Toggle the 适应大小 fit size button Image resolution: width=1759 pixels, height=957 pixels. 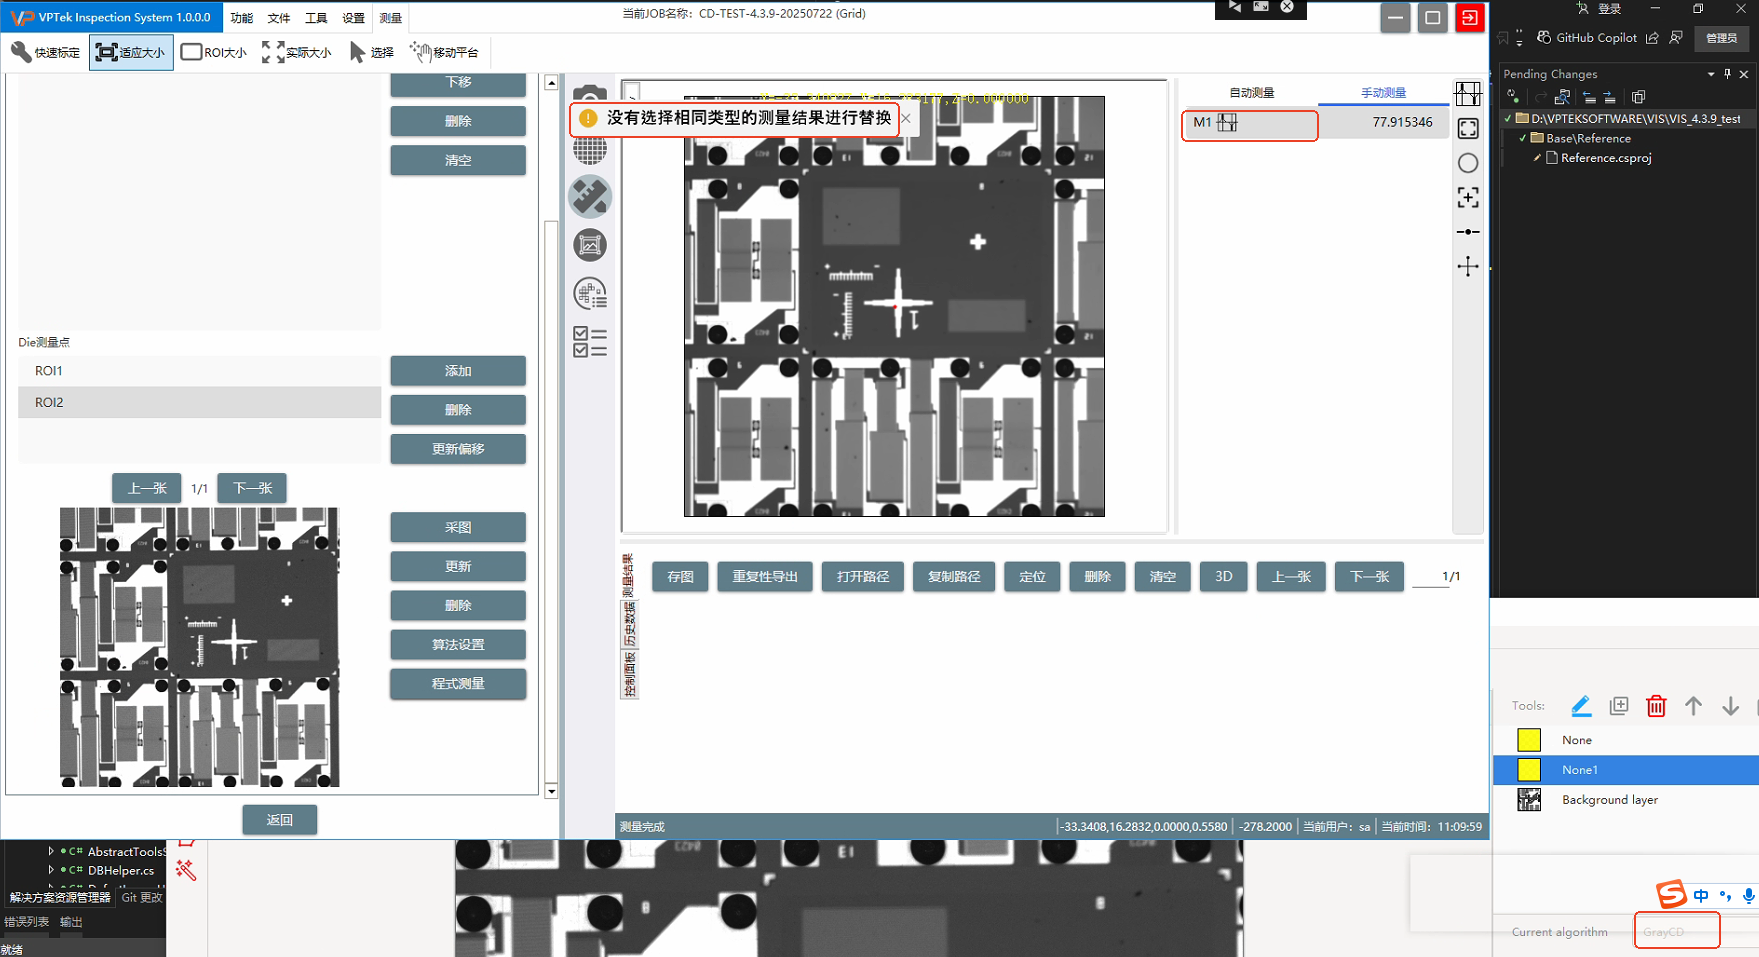click(x=131, y=52)
